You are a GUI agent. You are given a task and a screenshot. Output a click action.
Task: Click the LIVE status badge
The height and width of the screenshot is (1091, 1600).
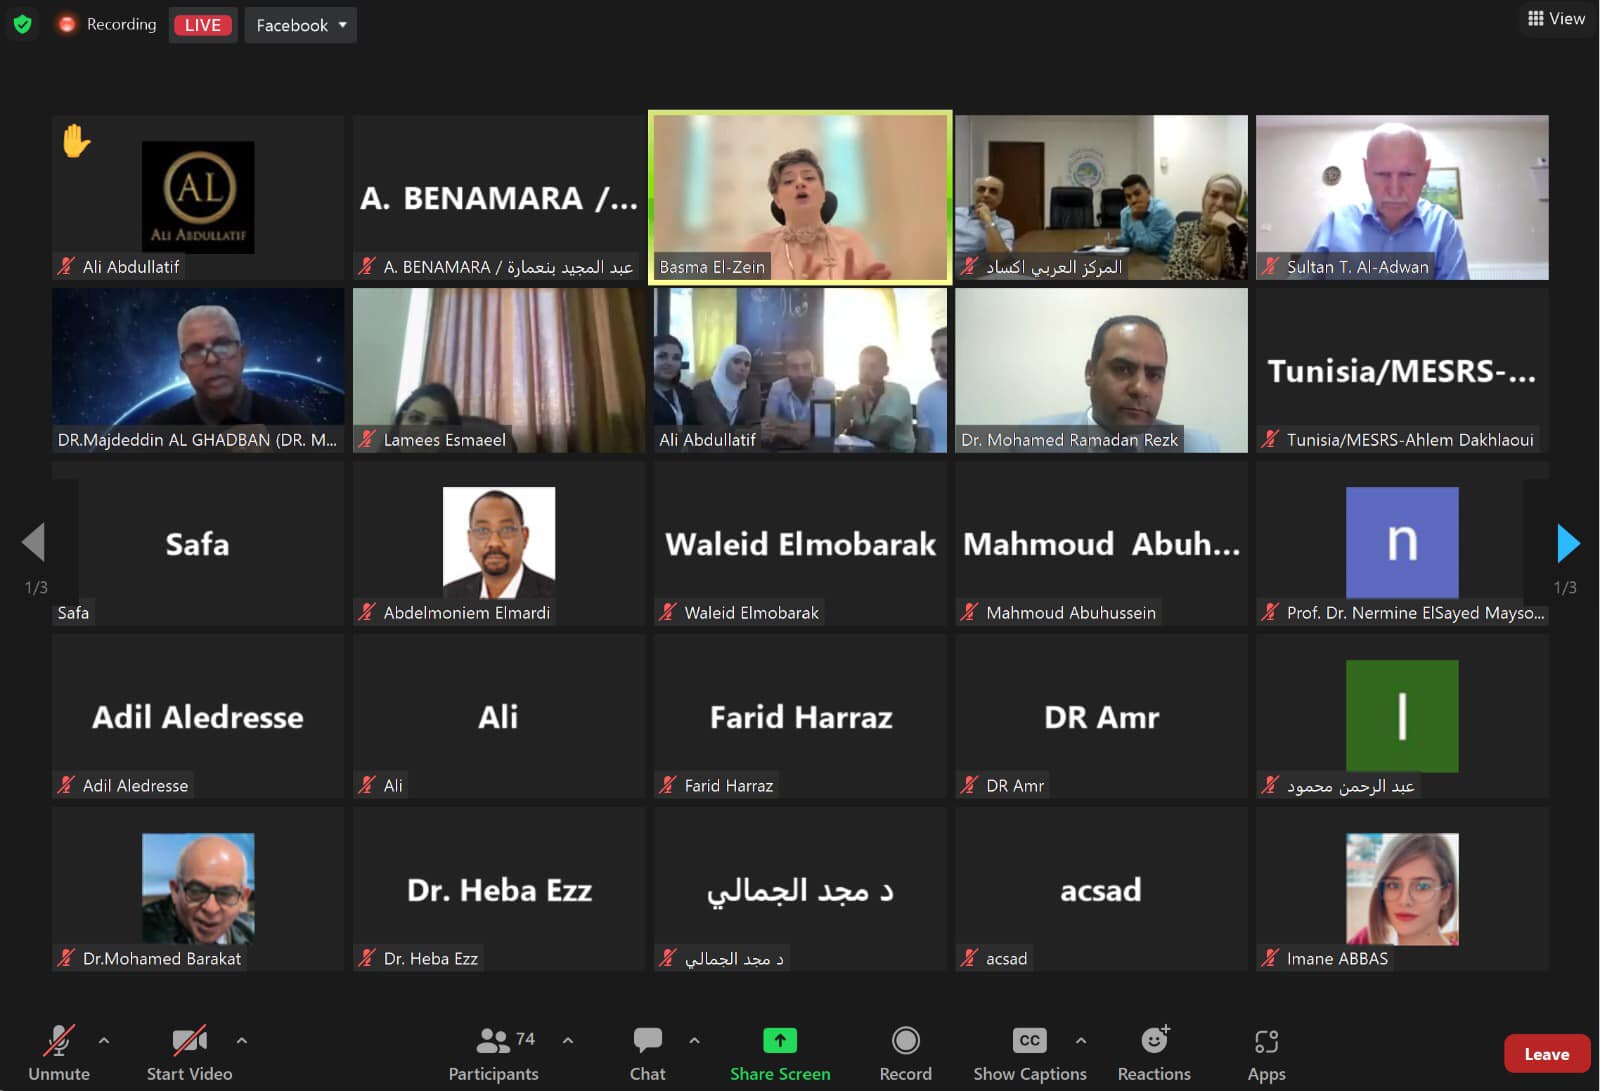pos(203,25)
